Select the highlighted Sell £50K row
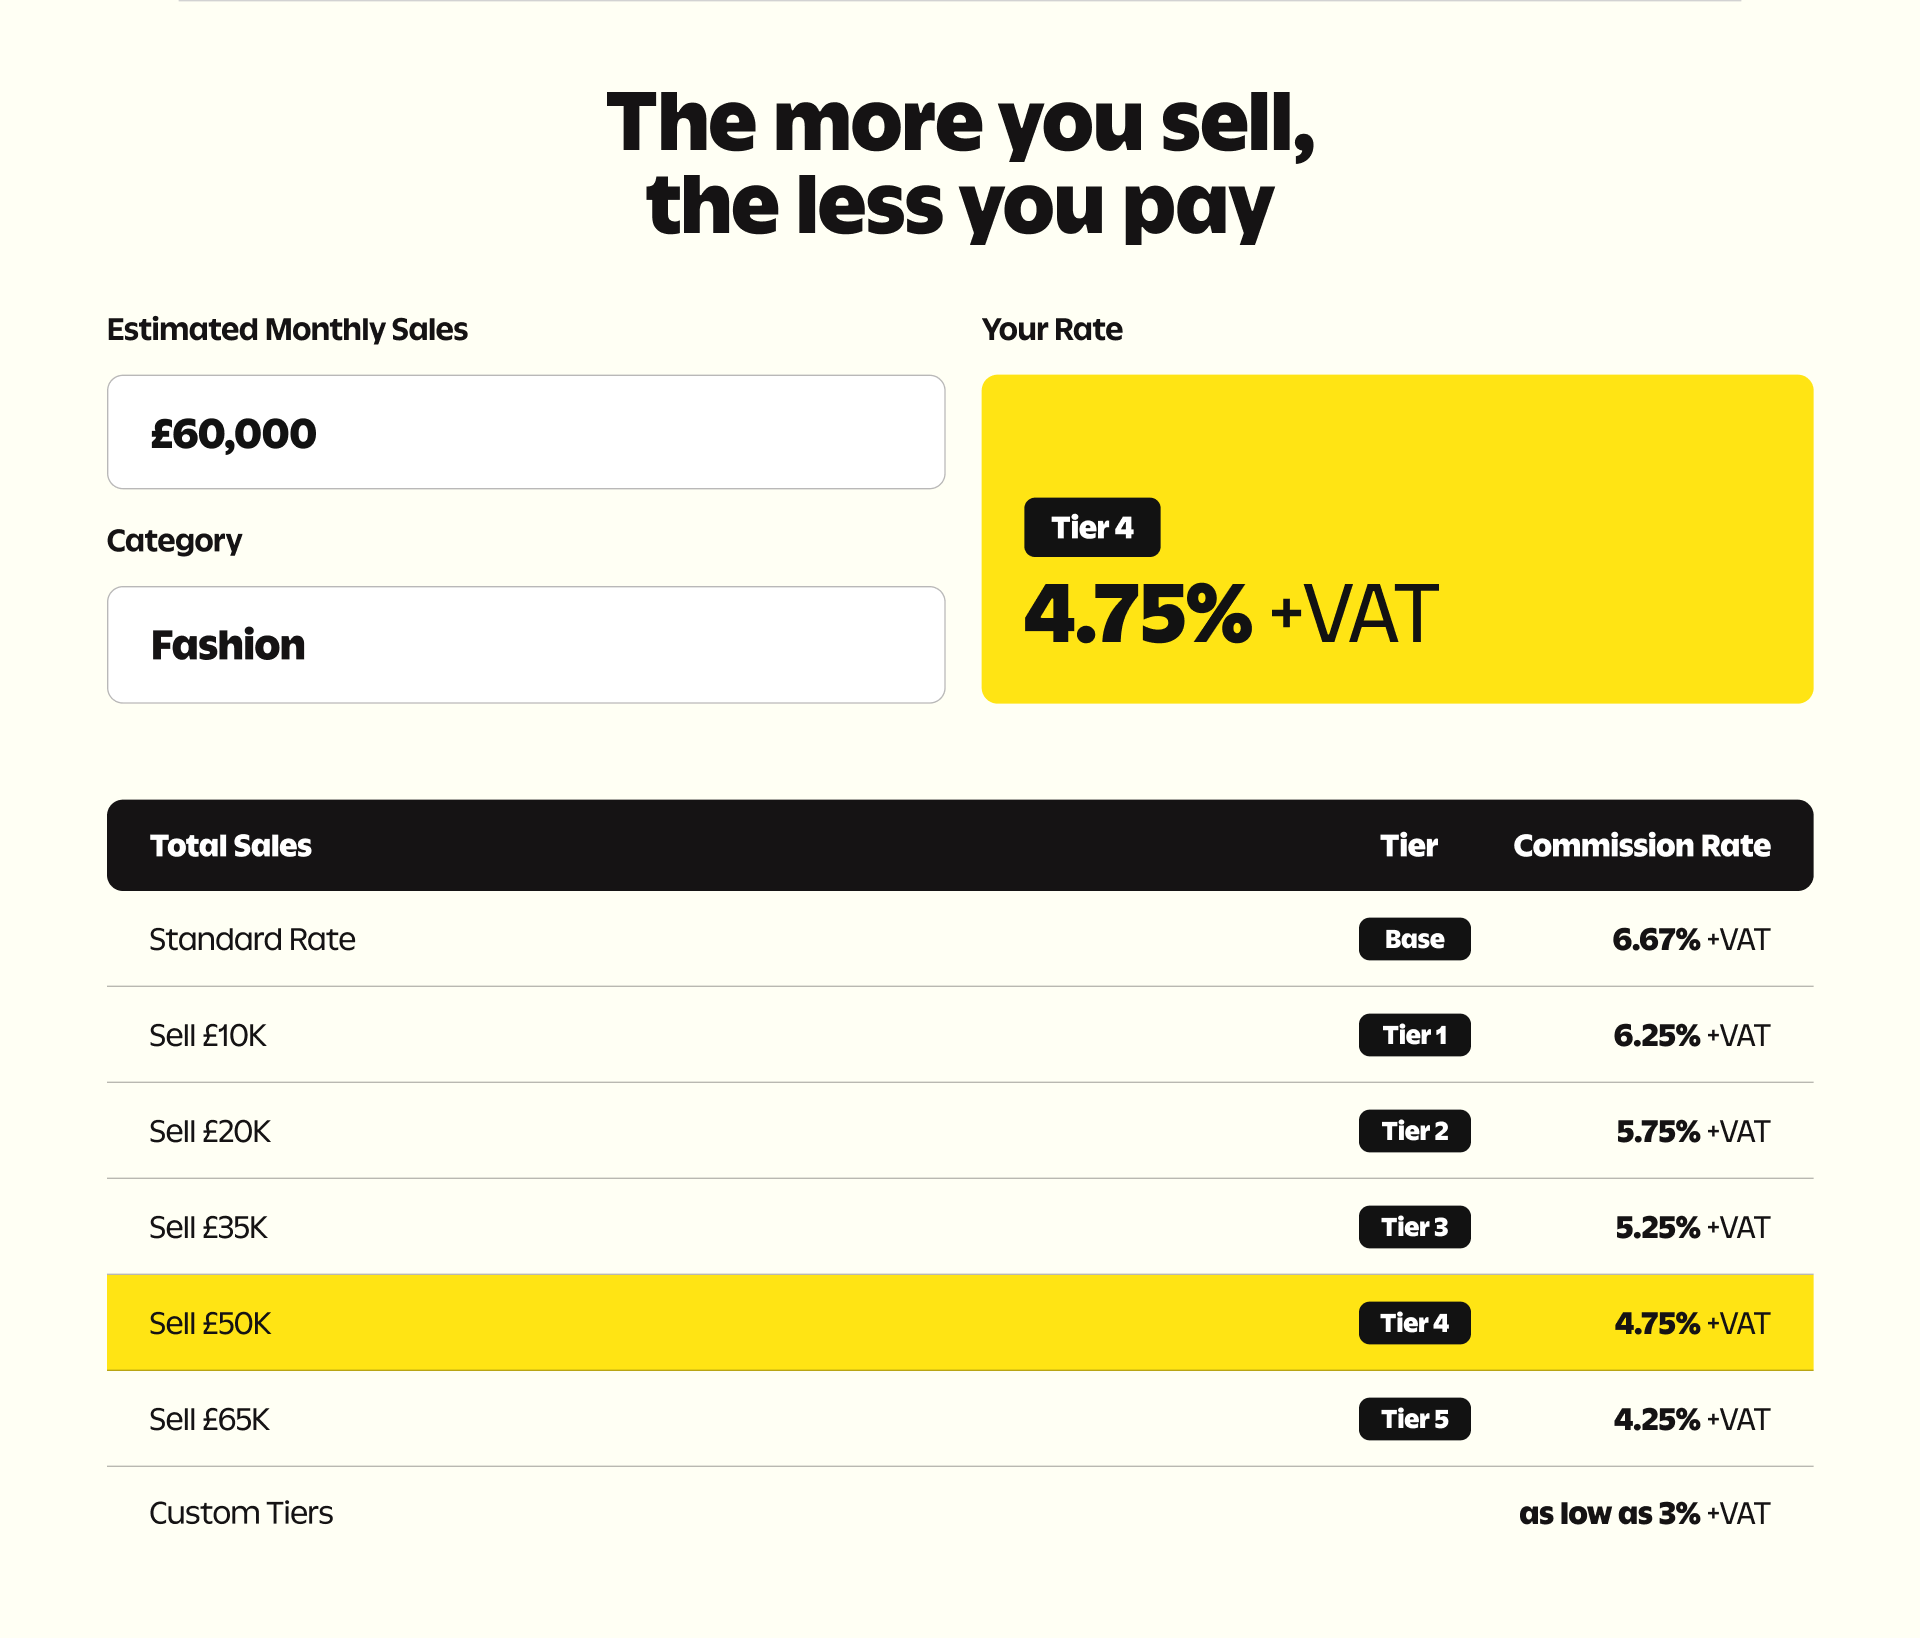 pos(960,1323)
